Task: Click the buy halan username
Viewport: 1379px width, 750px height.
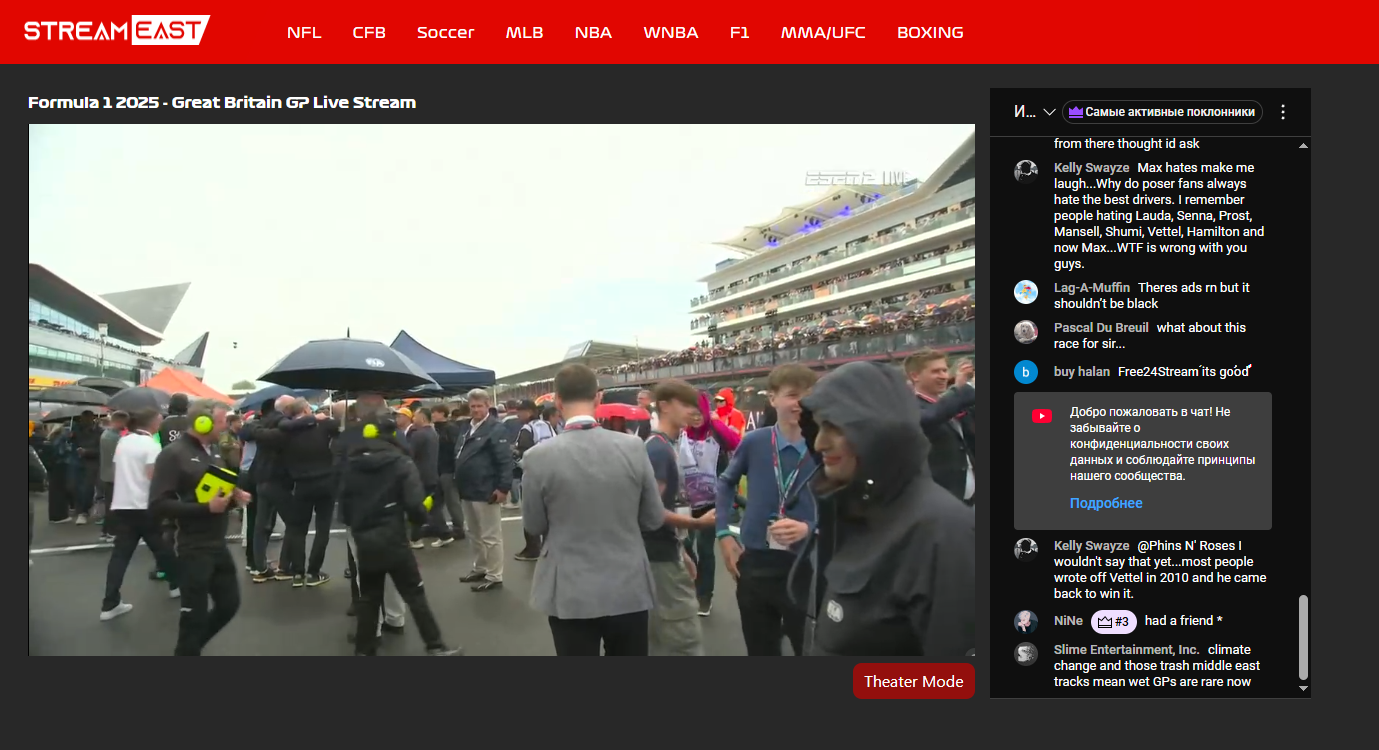Action: tap(1082, 372)
